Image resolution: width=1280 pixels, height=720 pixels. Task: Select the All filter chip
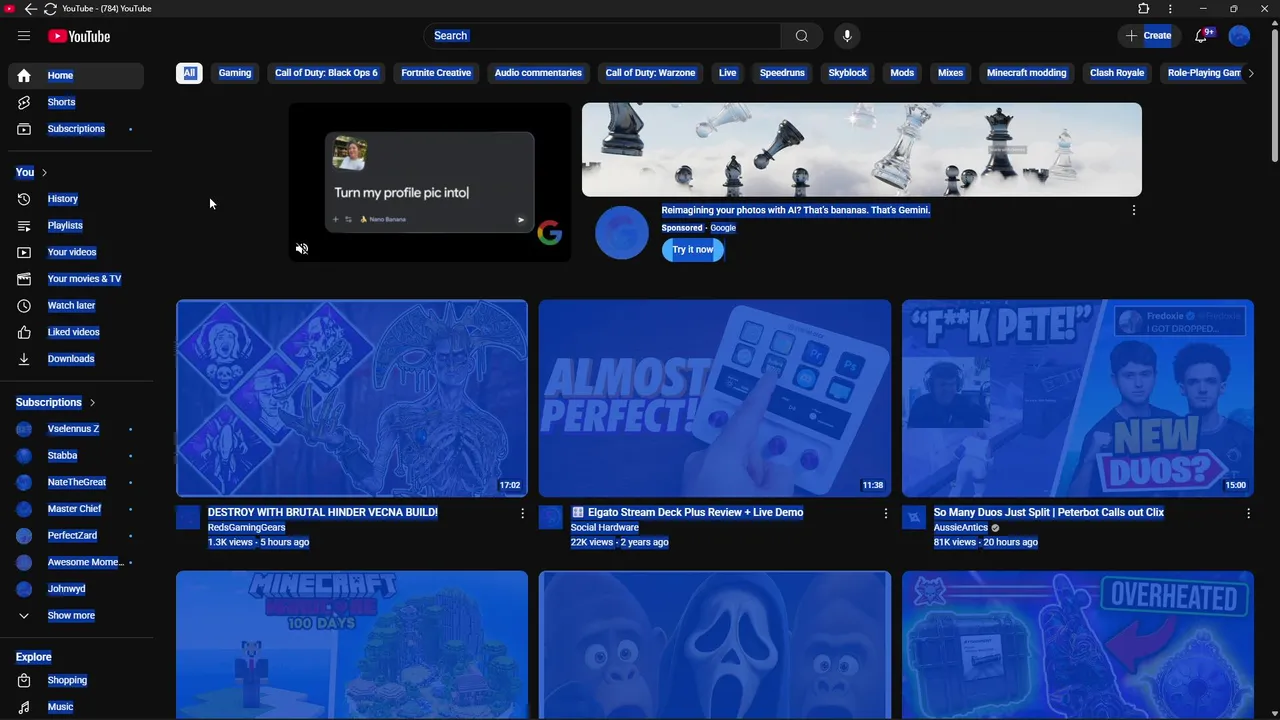189,73
